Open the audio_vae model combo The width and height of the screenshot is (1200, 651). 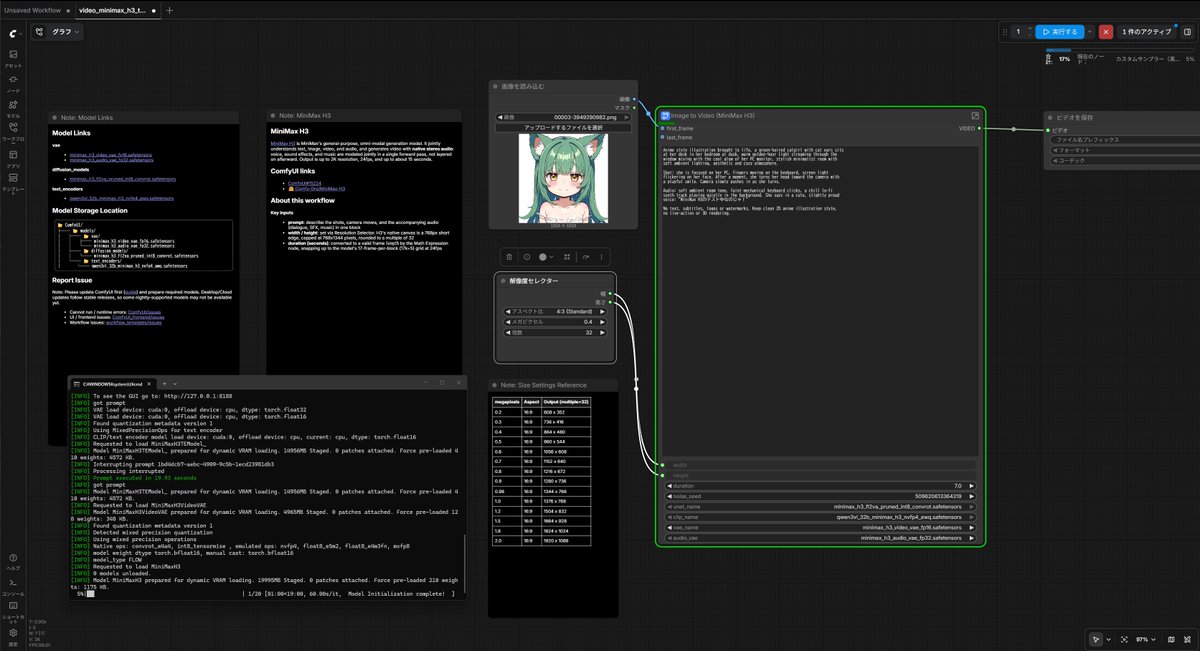coord(821,538)
